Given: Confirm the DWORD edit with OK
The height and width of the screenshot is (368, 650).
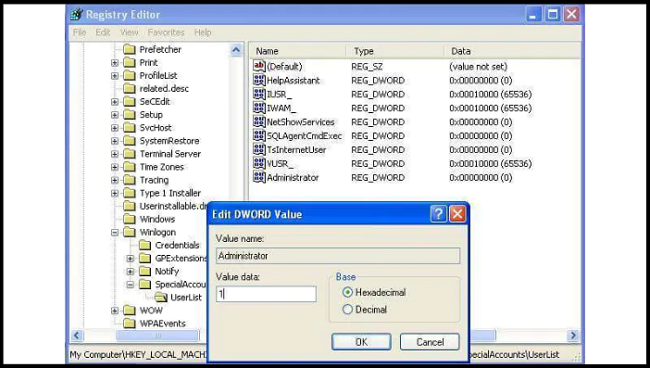Looking at the screenshot, I should 361,342.
